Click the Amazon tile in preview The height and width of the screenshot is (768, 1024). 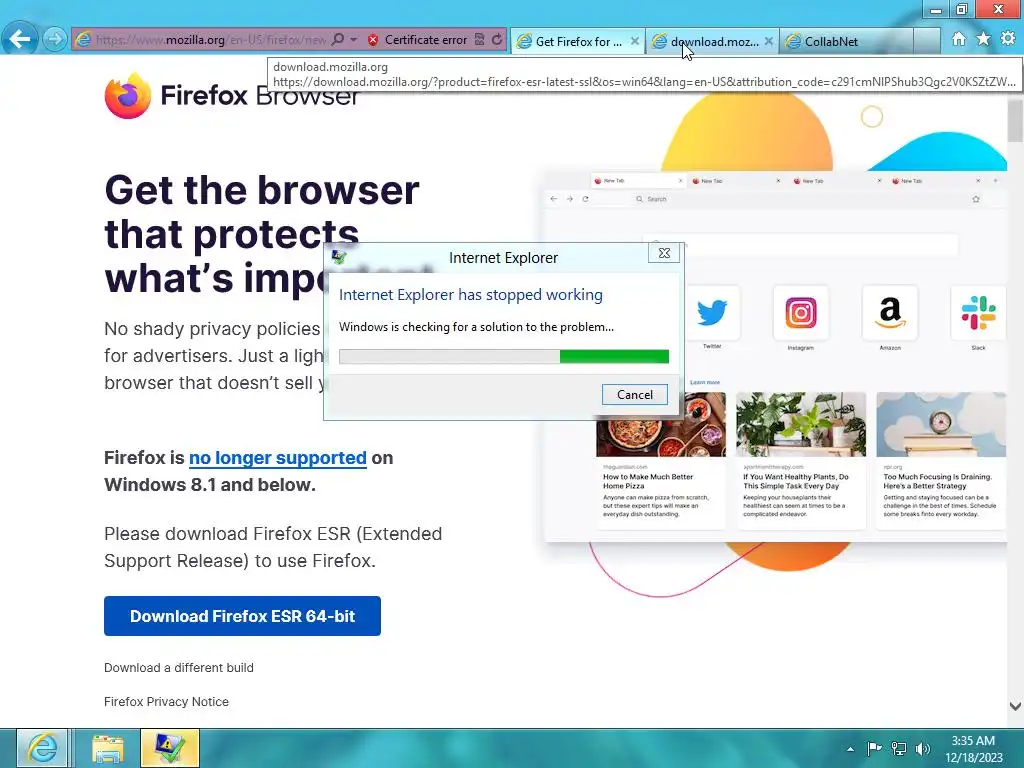click(x=889, y=312)
